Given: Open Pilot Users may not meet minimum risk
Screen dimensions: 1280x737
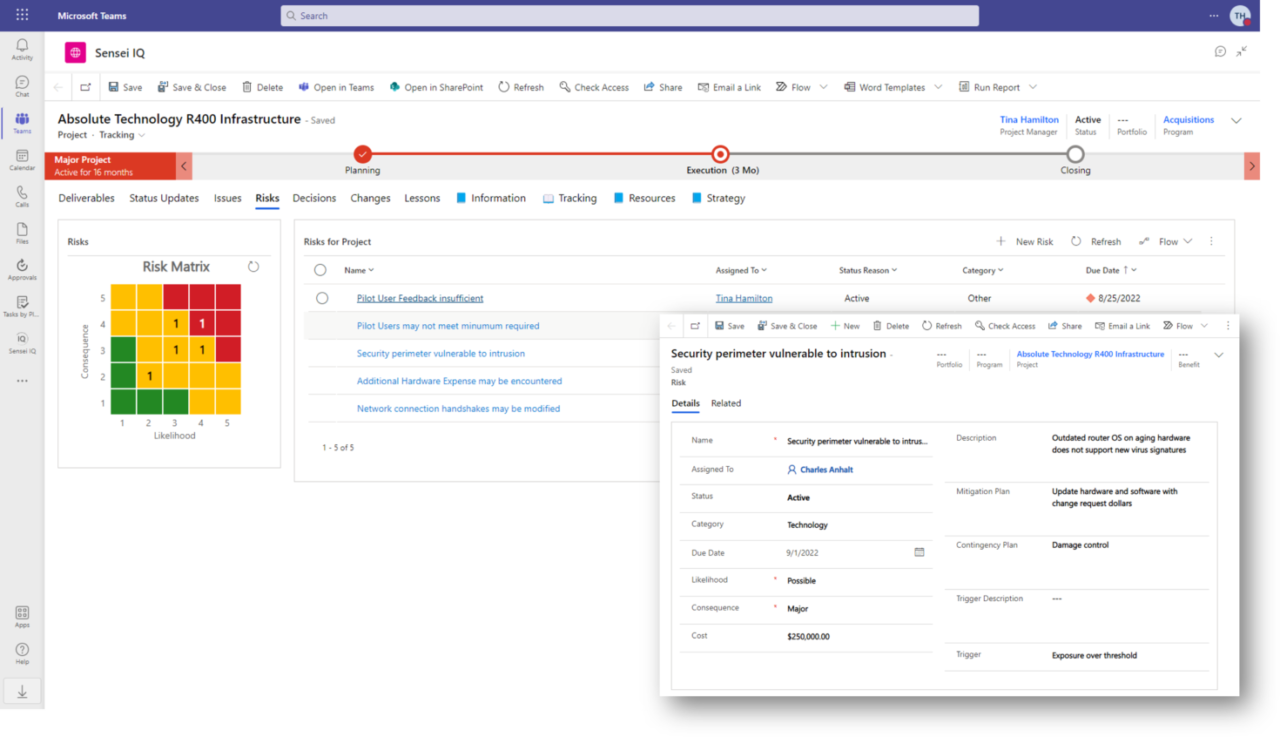Looking at the screenshot, I should (x=448, y=326).
